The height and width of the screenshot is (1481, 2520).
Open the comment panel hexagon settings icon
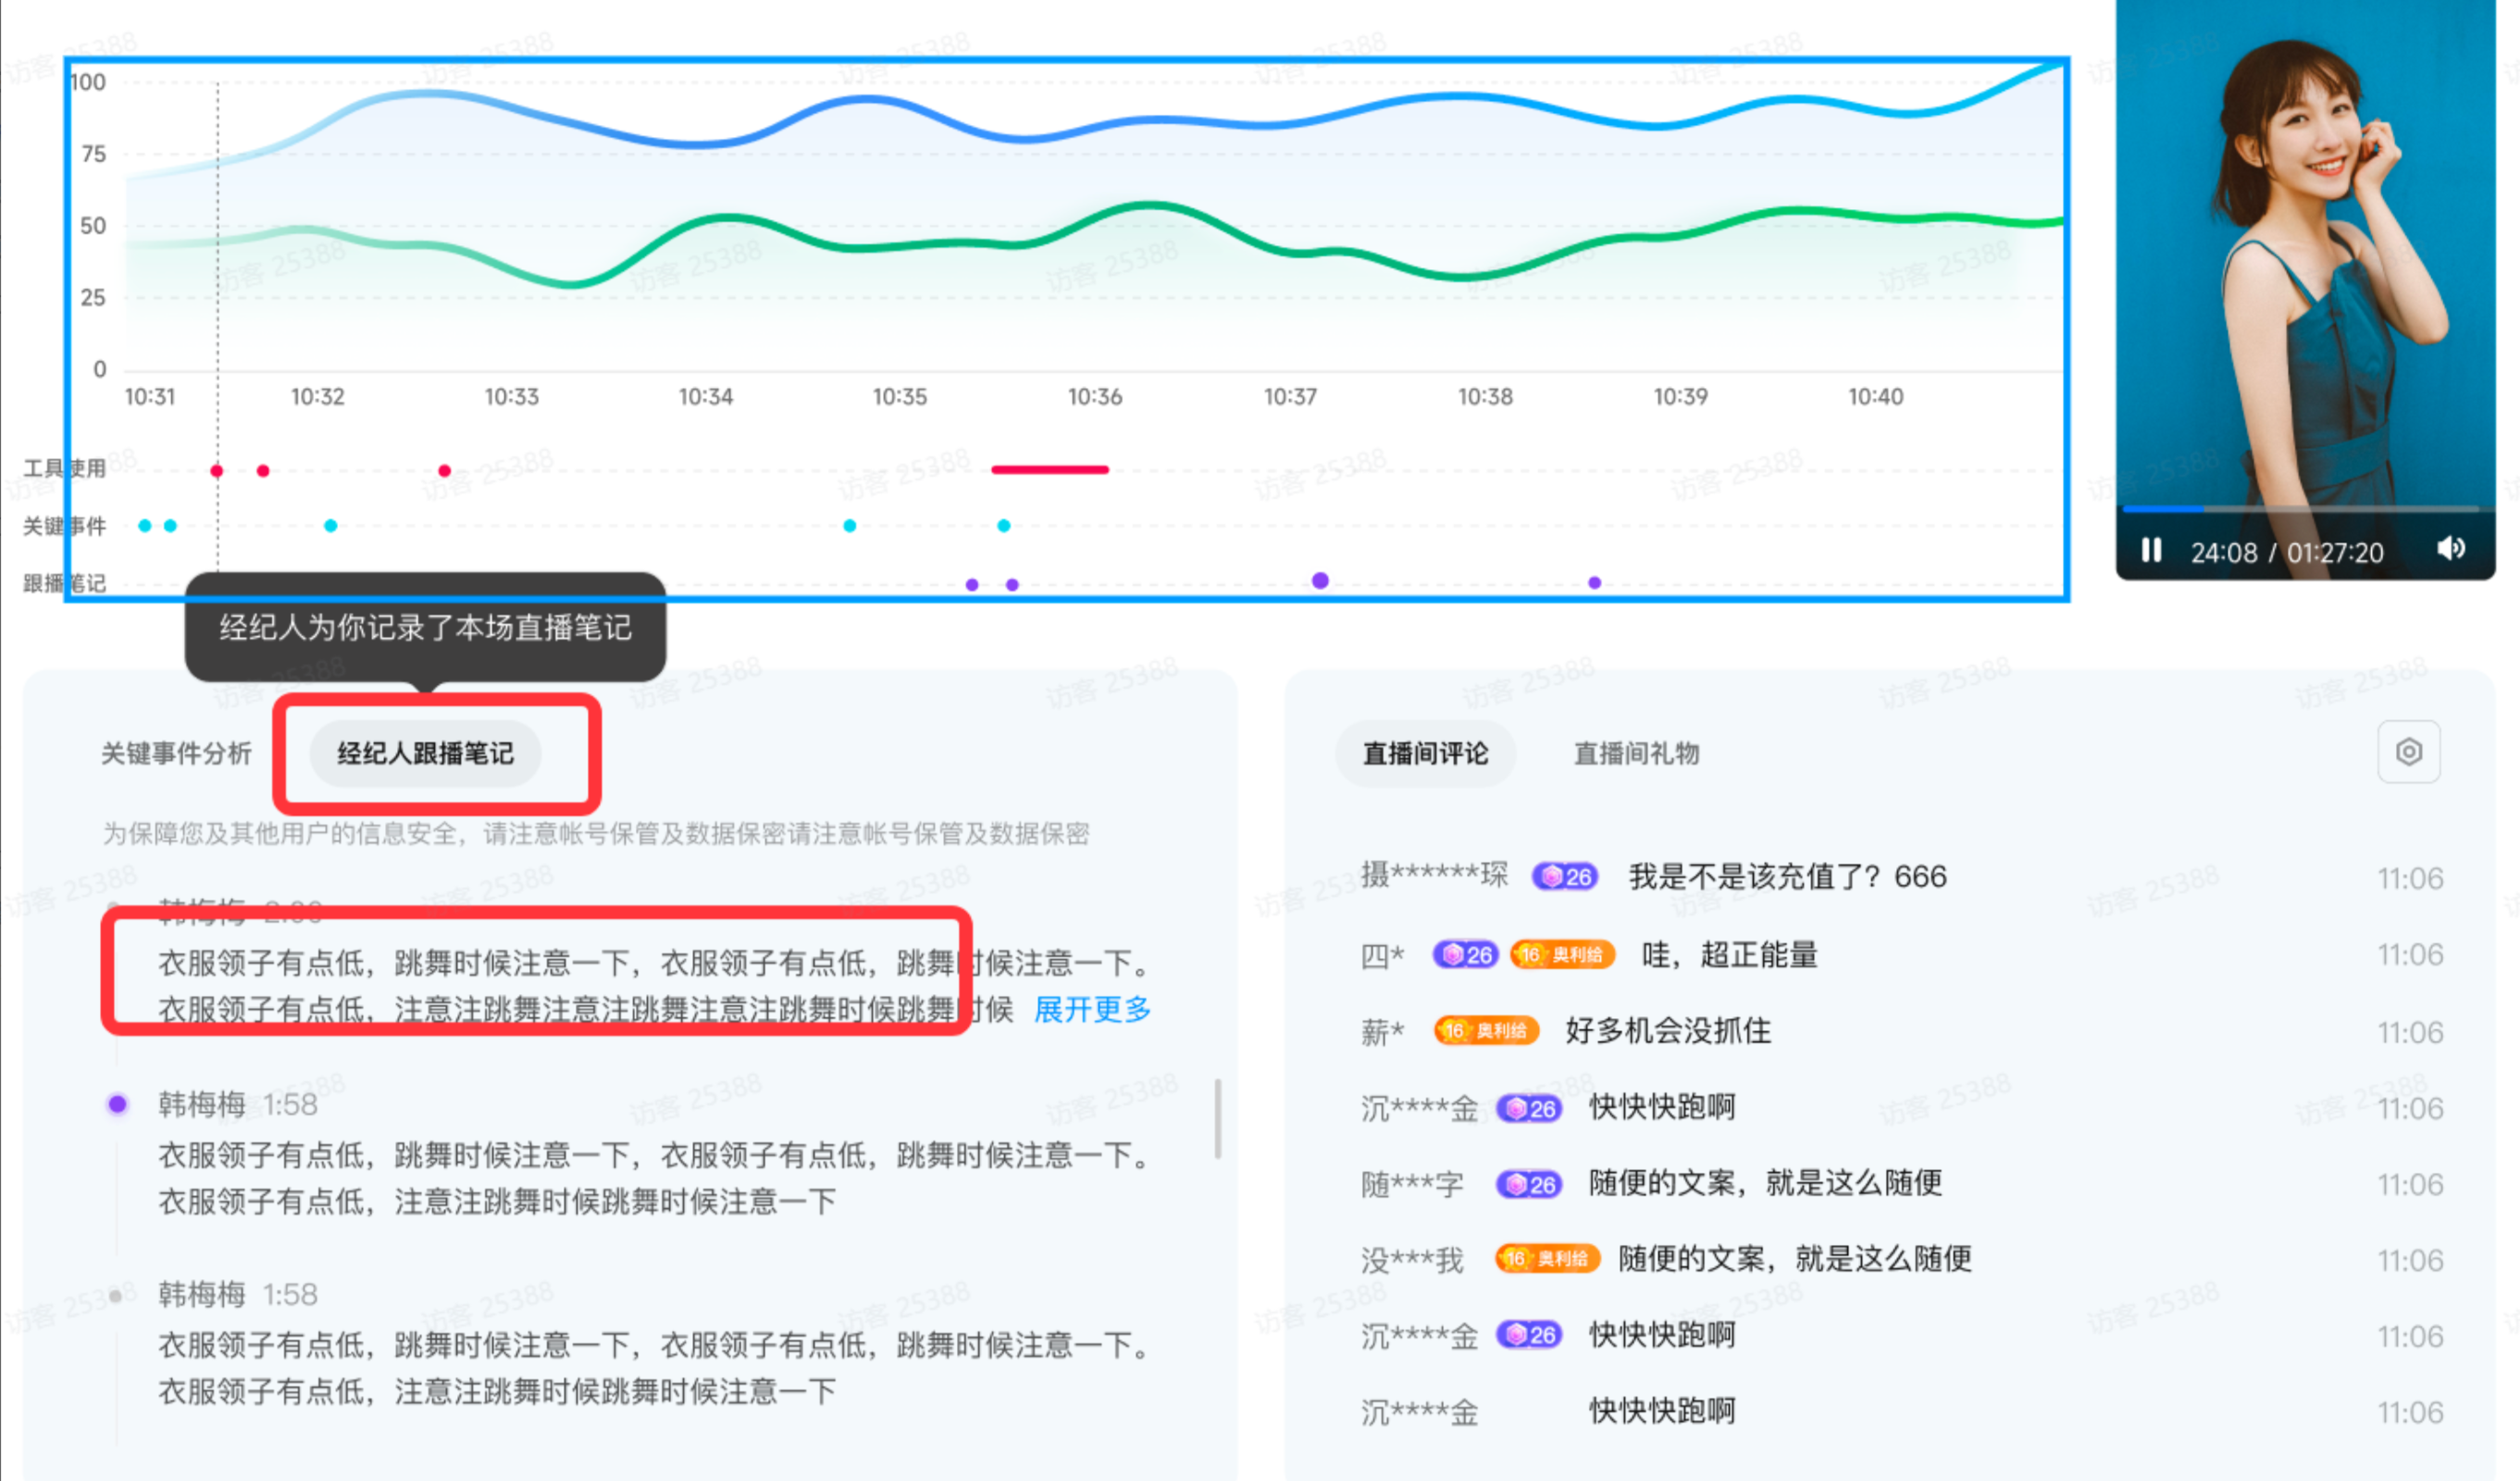(2408, 751)
